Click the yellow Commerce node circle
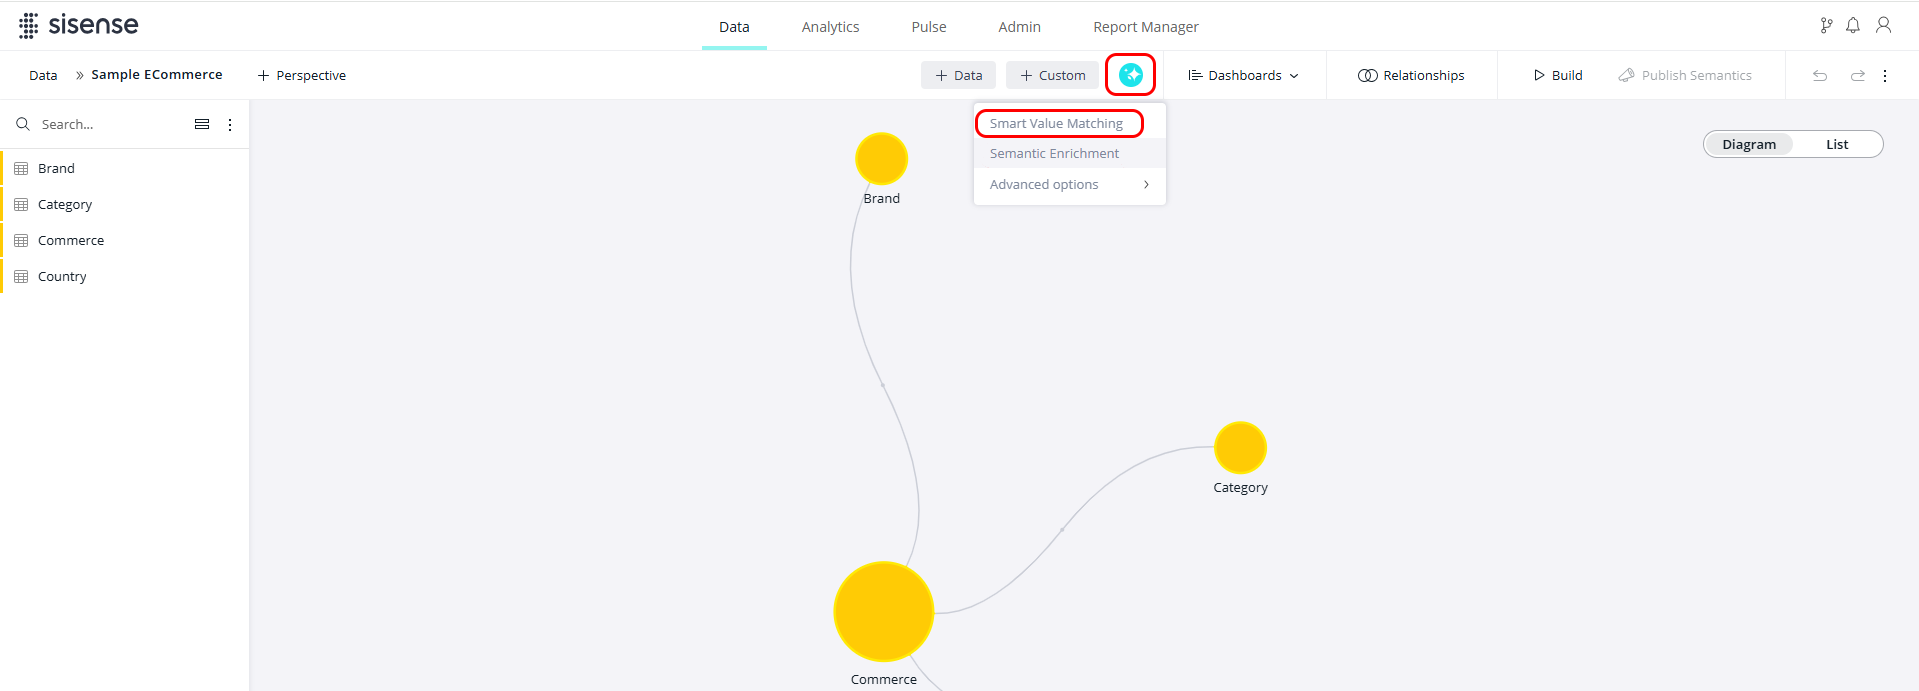 [883, 611]
